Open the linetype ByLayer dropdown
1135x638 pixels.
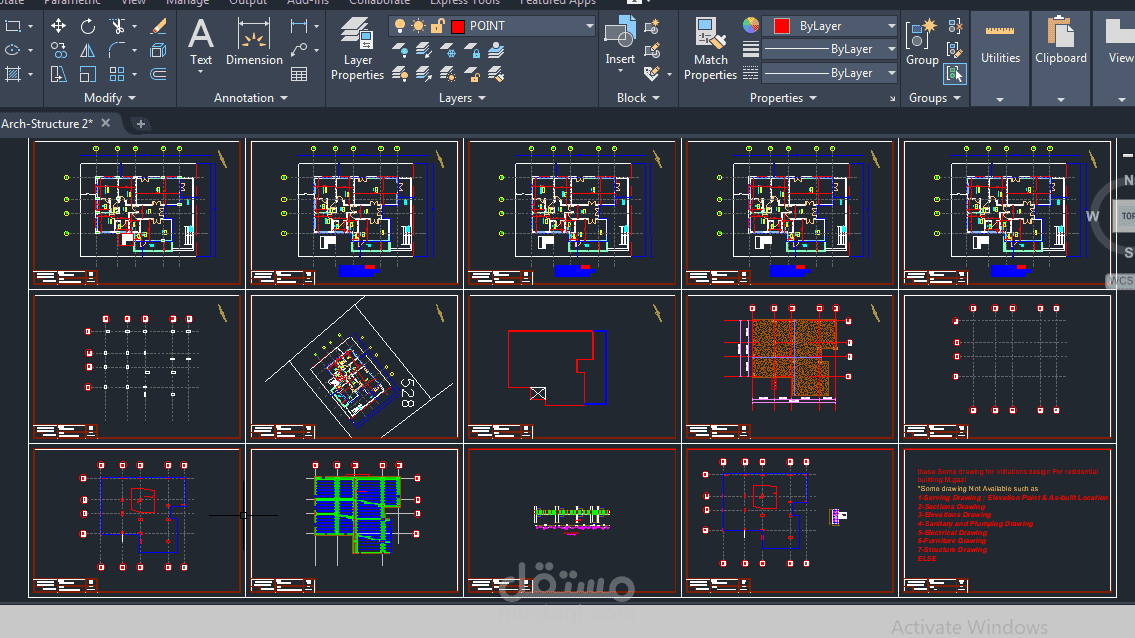click(x=891, y=73)
